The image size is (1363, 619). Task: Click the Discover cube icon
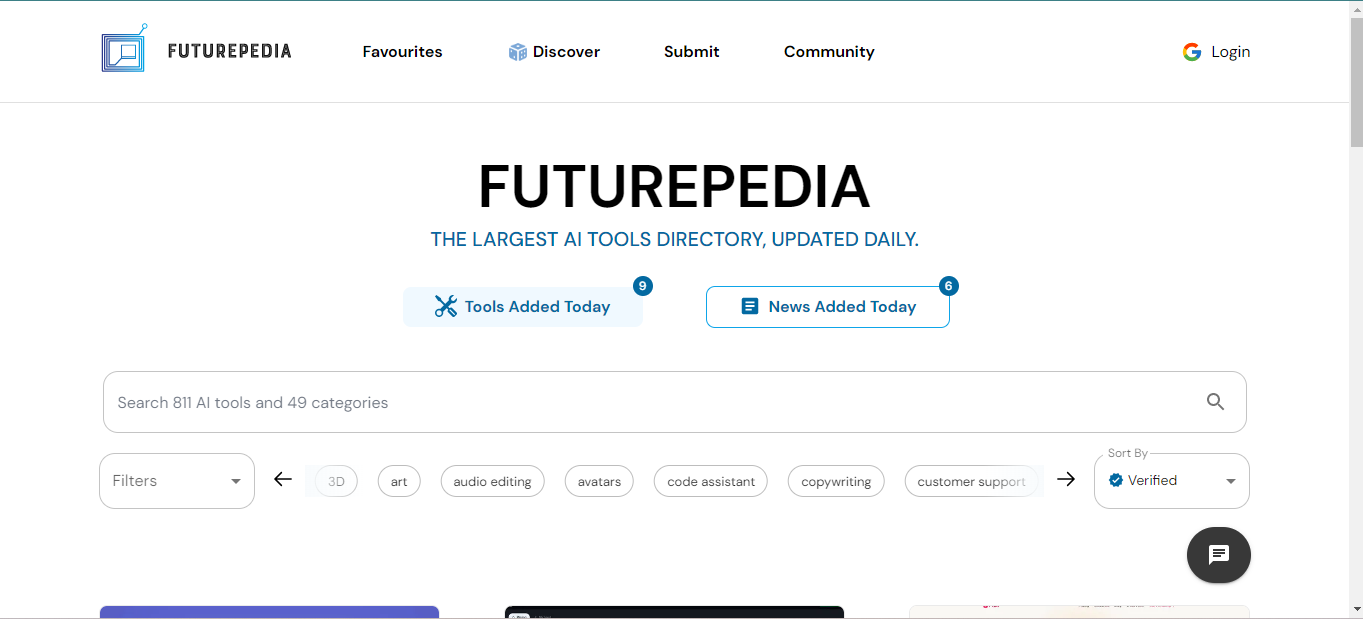[x=517, y=52]
